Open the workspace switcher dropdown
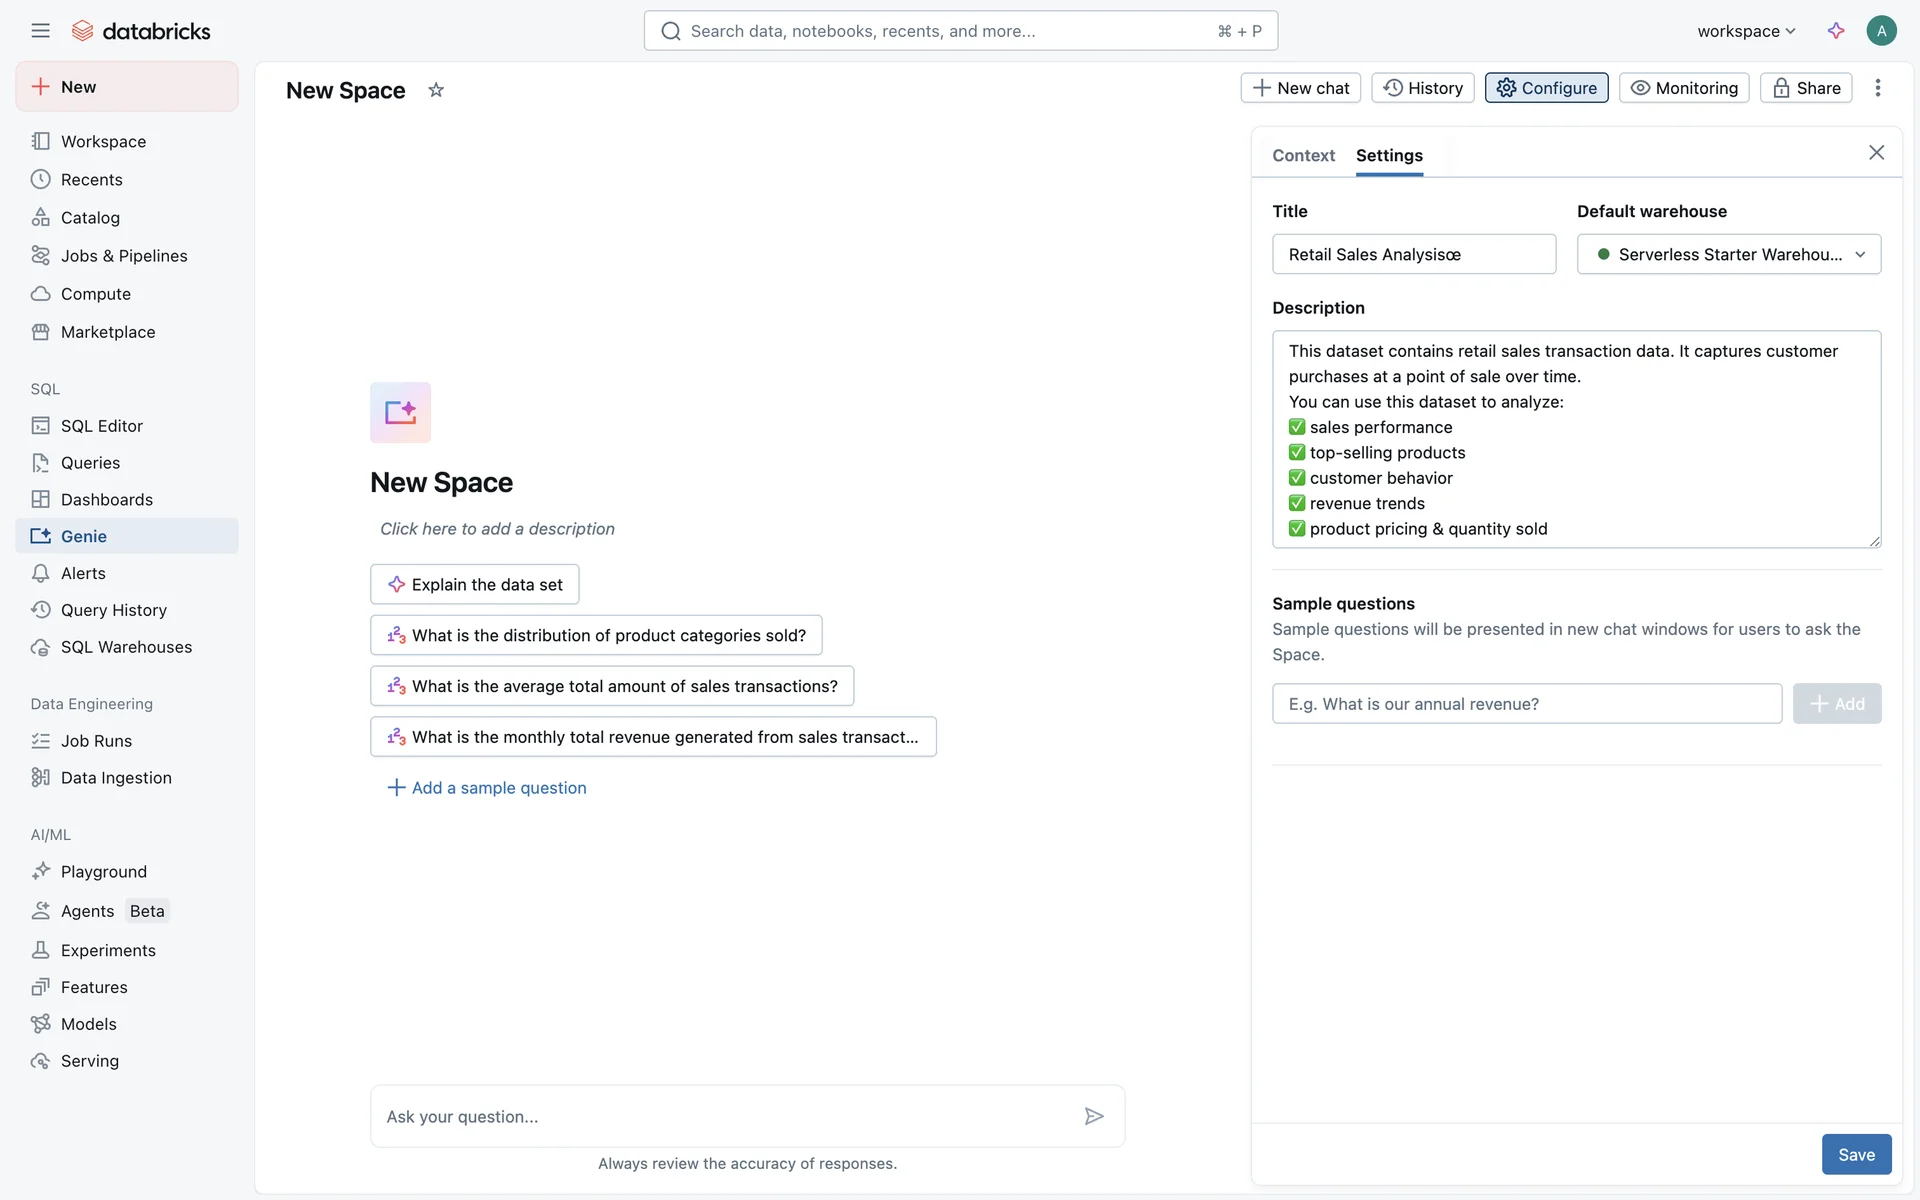The height and width of the screenshot is (1200, 1920). click(1746, 31)
